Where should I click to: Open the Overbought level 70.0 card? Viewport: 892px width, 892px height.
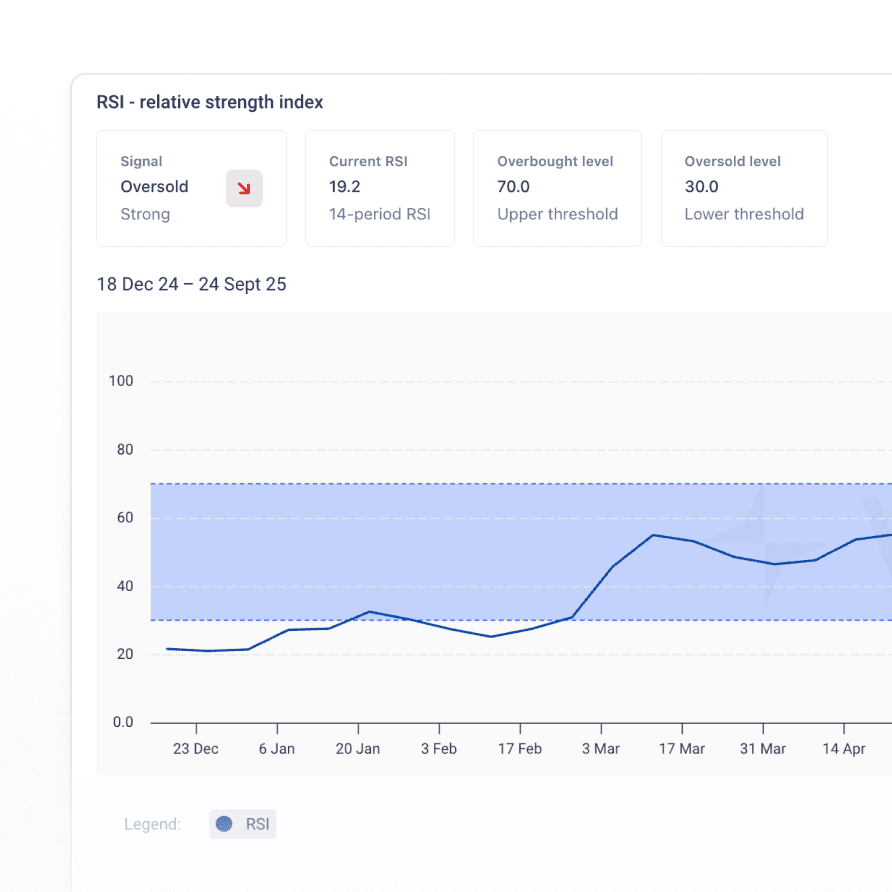pyautogui.click(x=557, y=188)
